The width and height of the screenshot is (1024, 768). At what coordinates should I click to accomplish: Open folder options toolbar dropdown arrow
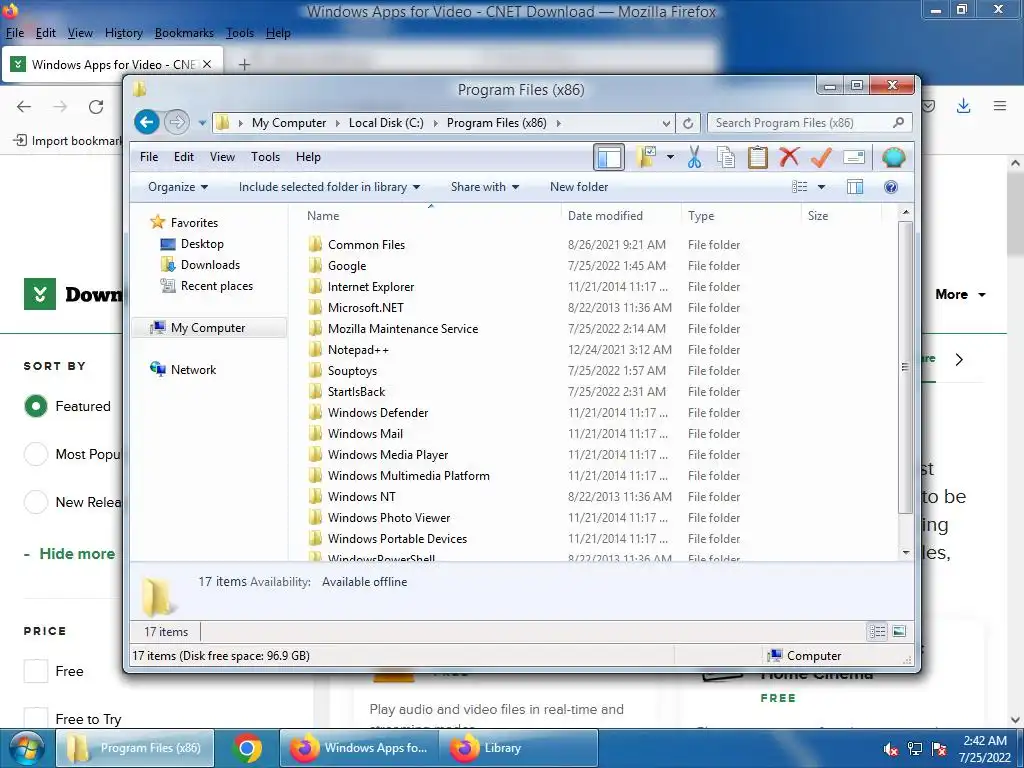[x=670, y=157]
